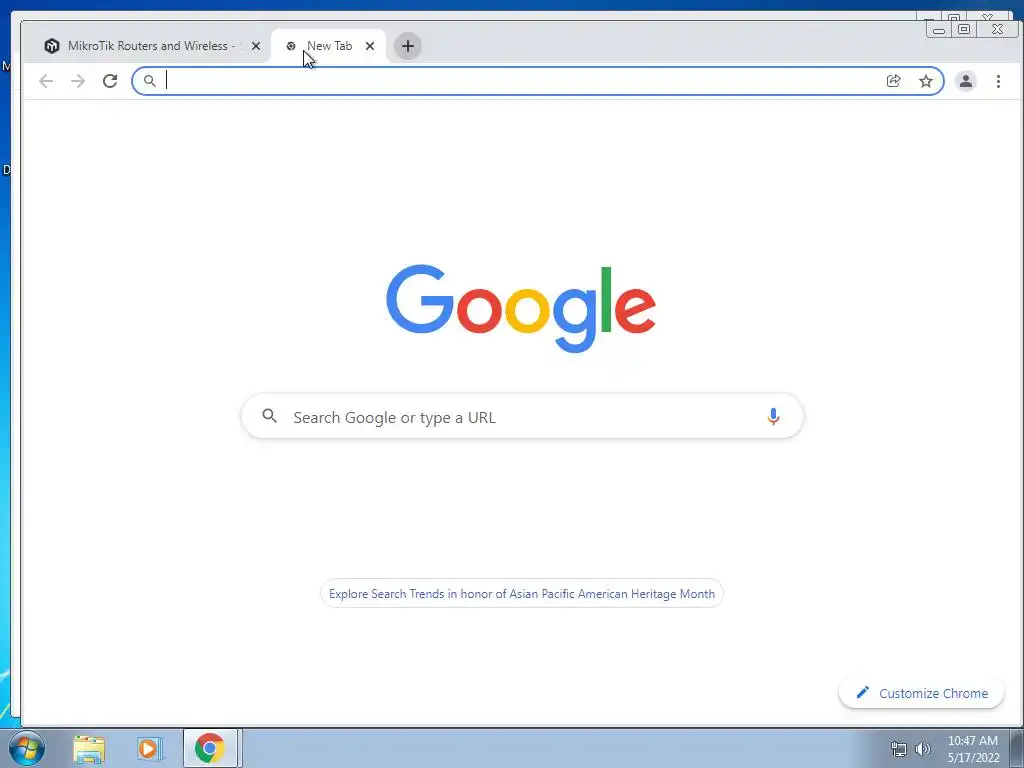Bookmark this tab with the star icon
This screenshot has height=768, width=1024.
(925, 81)
